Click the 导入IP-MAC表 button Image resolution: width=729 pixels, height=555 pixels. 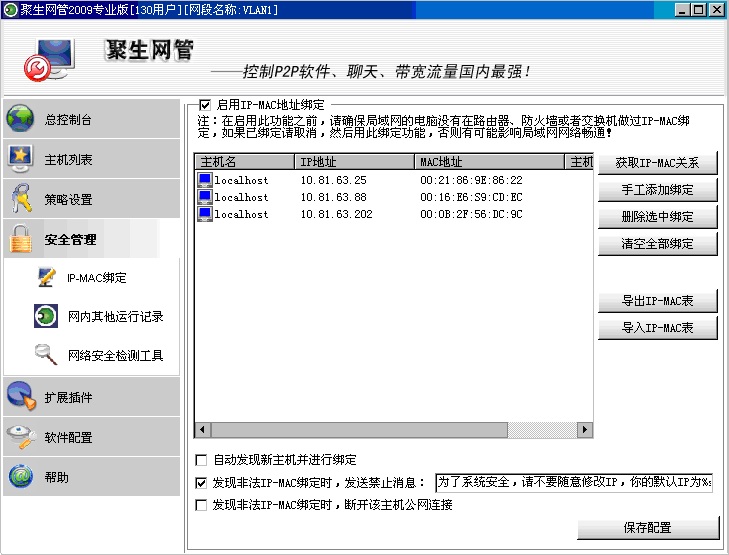[x=657, y=328]
